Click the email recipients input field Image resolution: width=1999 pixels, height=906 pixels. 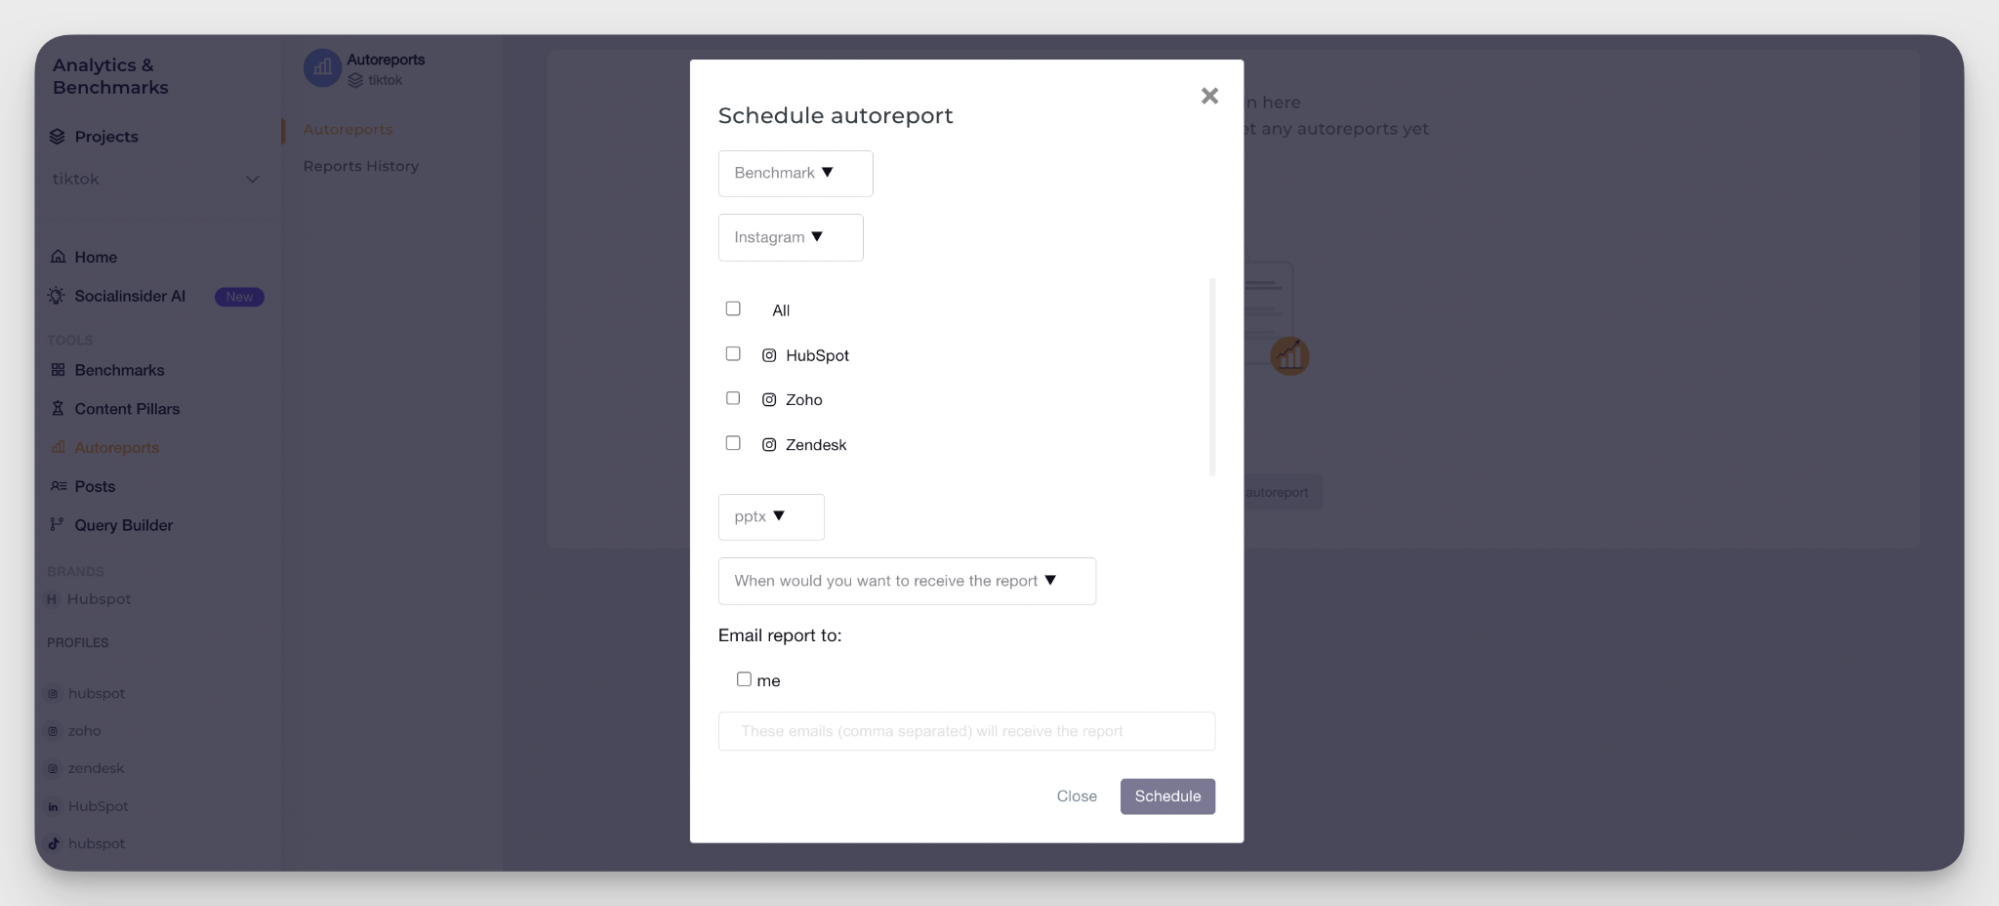click(x=966, y=731)
